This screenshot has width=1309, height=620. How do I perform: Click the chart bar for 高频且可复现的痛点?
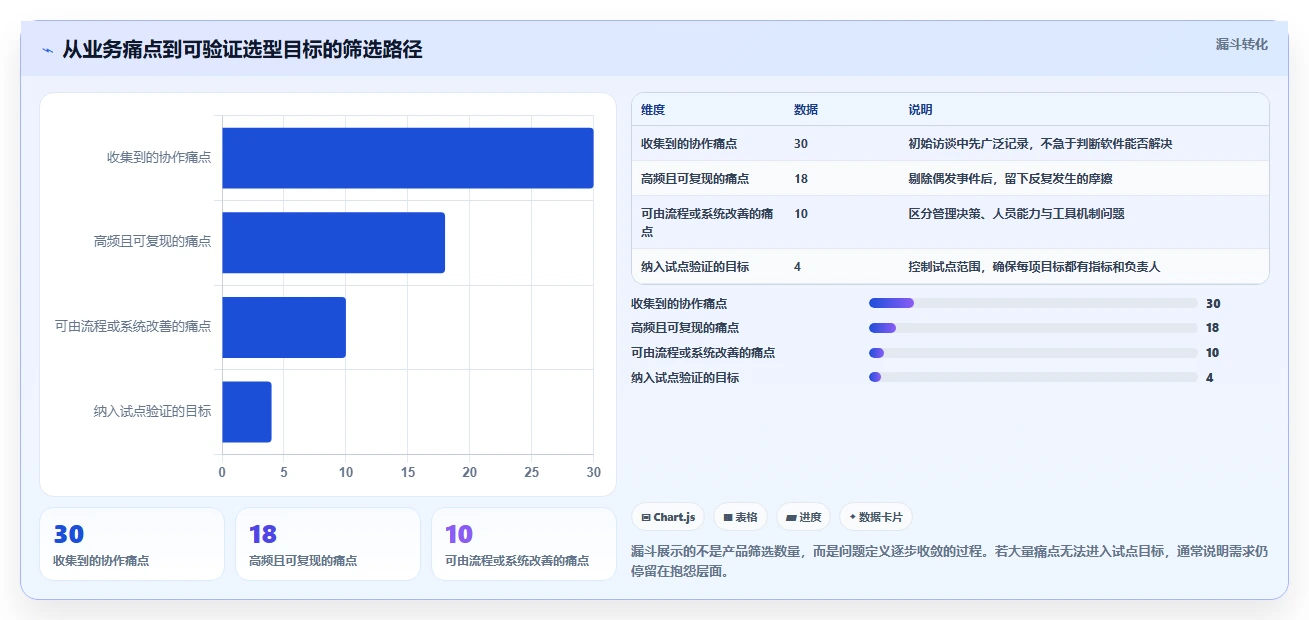click(333, 242)
